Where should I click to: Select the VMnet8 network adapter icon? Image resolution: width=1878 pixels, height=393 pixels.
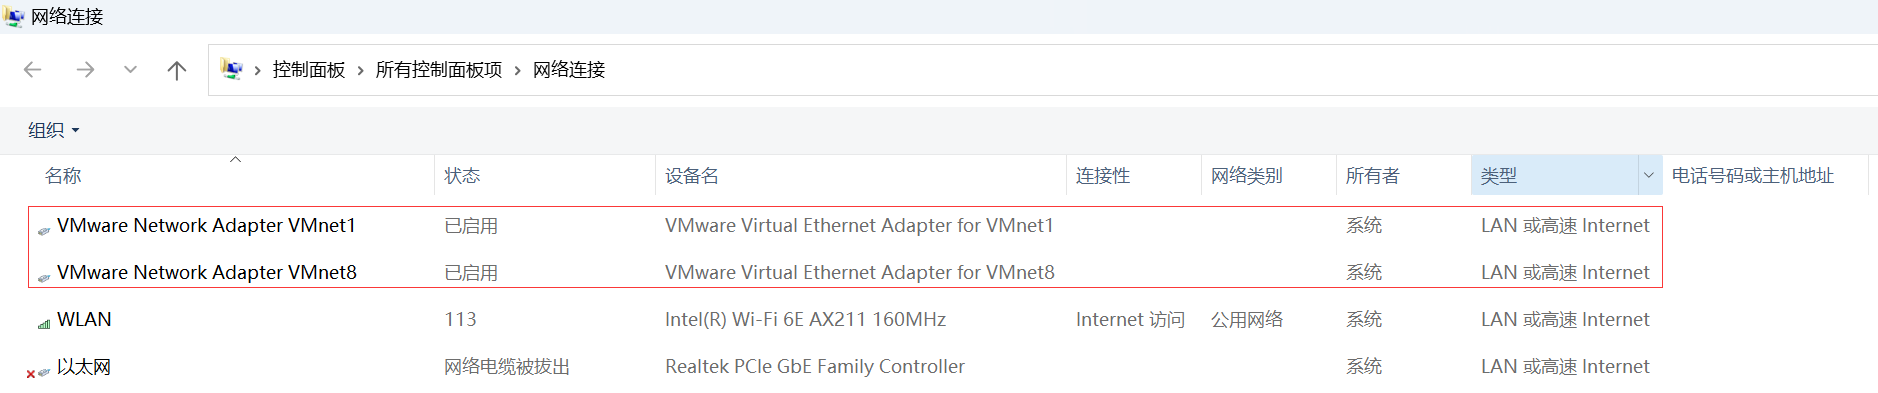point(44,278)
